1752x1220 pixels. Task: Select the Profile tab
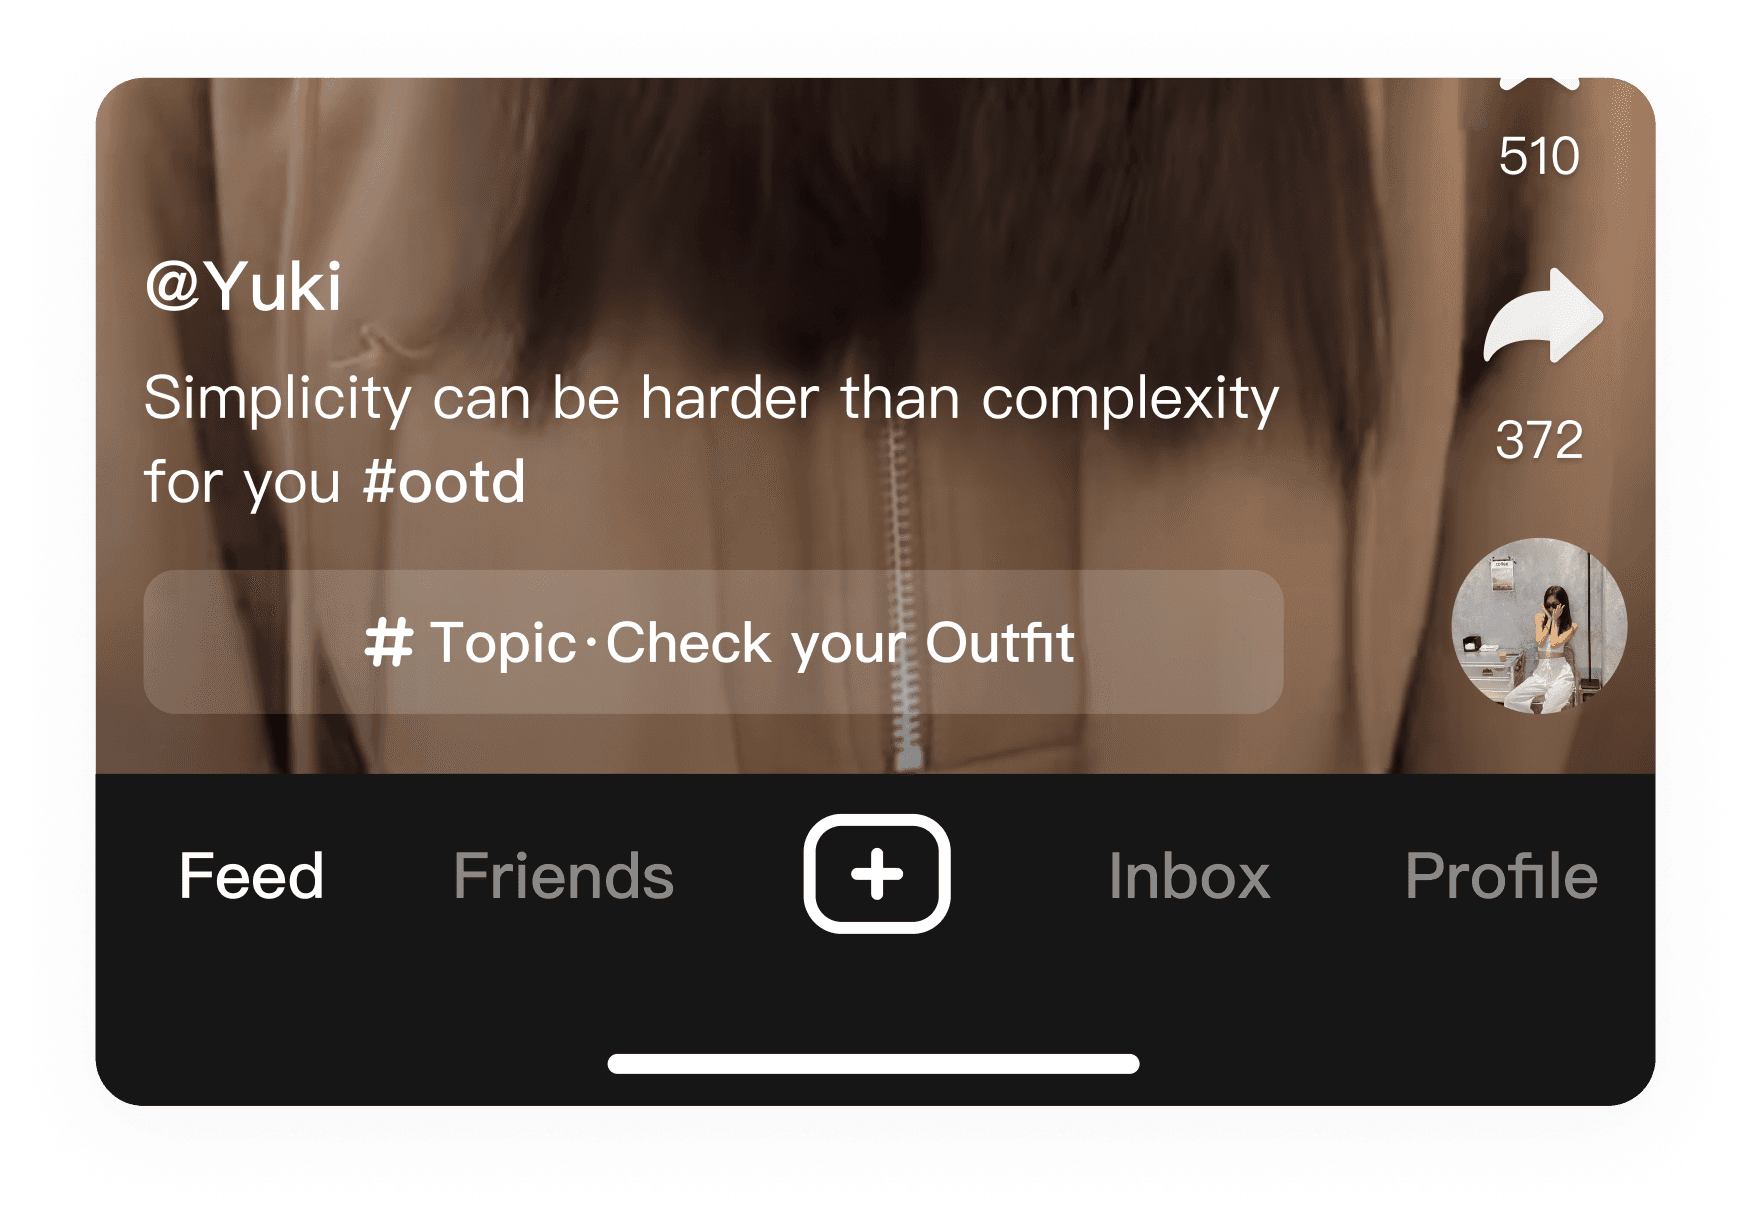(1501, 876)
